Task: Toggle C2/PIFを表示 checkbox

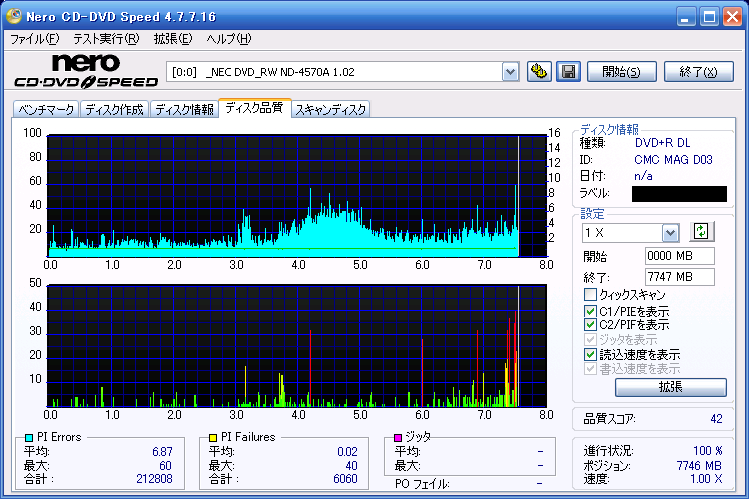Action: click(x=590, y=325)
